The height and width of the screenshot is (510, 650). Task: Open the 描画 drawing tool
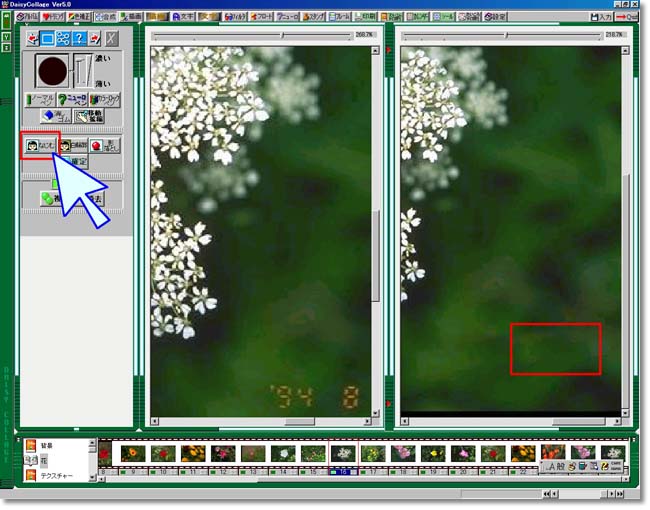[x=131, y=17]
